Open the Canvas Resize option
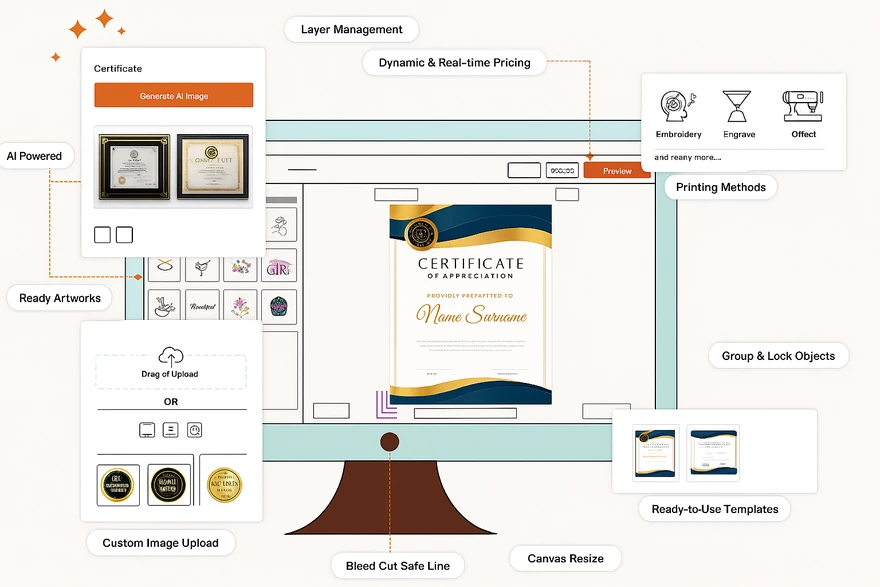Image resolution: width=880 pixels, height=587 pixels. click(565, 558)
